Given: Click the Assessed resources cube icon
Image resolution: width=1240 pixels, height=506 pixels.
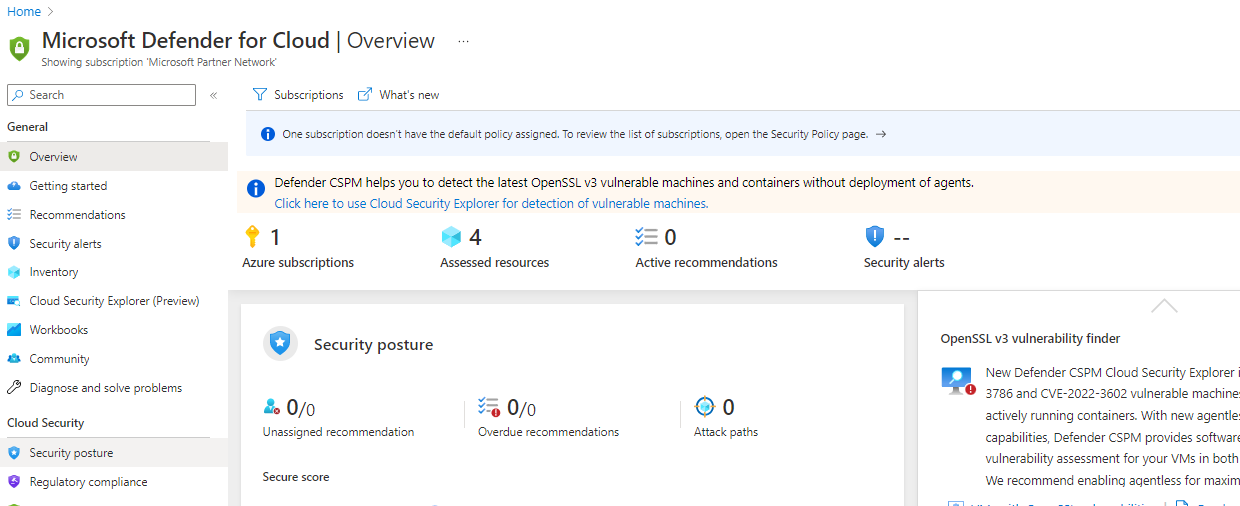Looking at the screenshot, I should 452,237.
